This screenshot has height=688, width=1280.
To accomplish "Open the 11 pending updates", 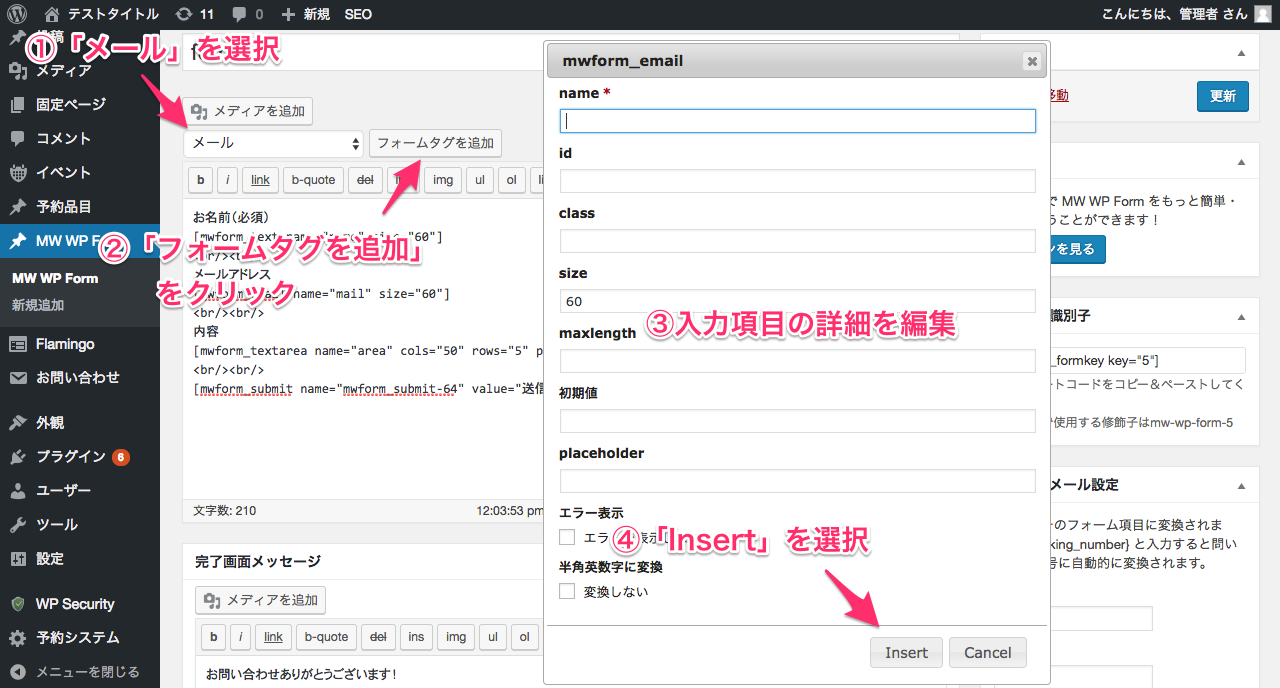I will point(194,14).
